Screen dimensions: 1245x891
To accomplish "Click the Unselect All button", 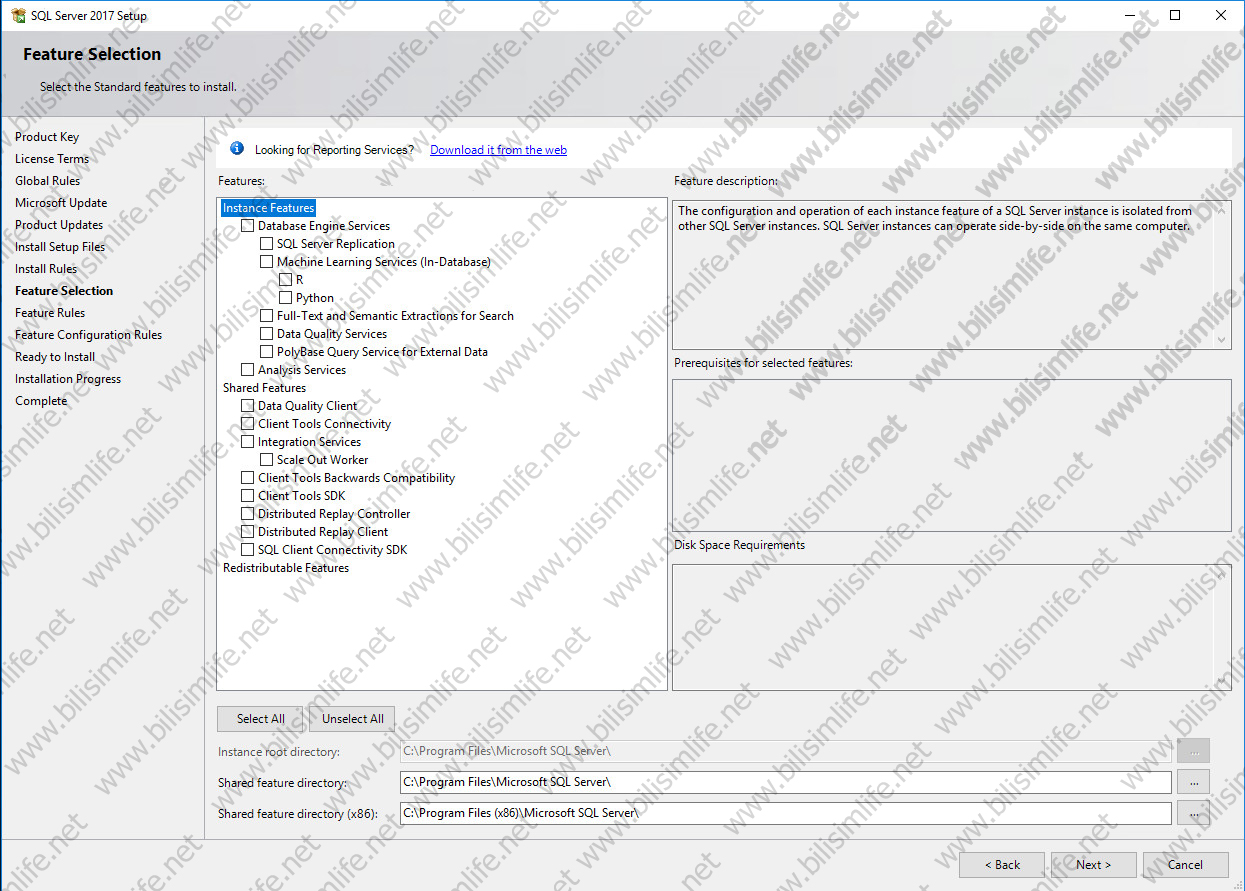I will (353, 719).
